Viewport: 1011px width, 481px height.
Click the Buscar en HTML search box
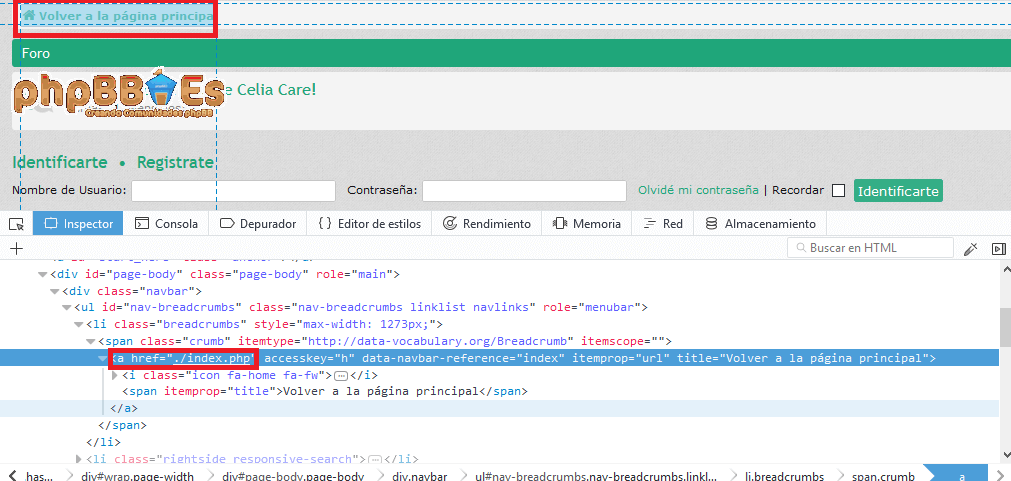tap(870, 248)
